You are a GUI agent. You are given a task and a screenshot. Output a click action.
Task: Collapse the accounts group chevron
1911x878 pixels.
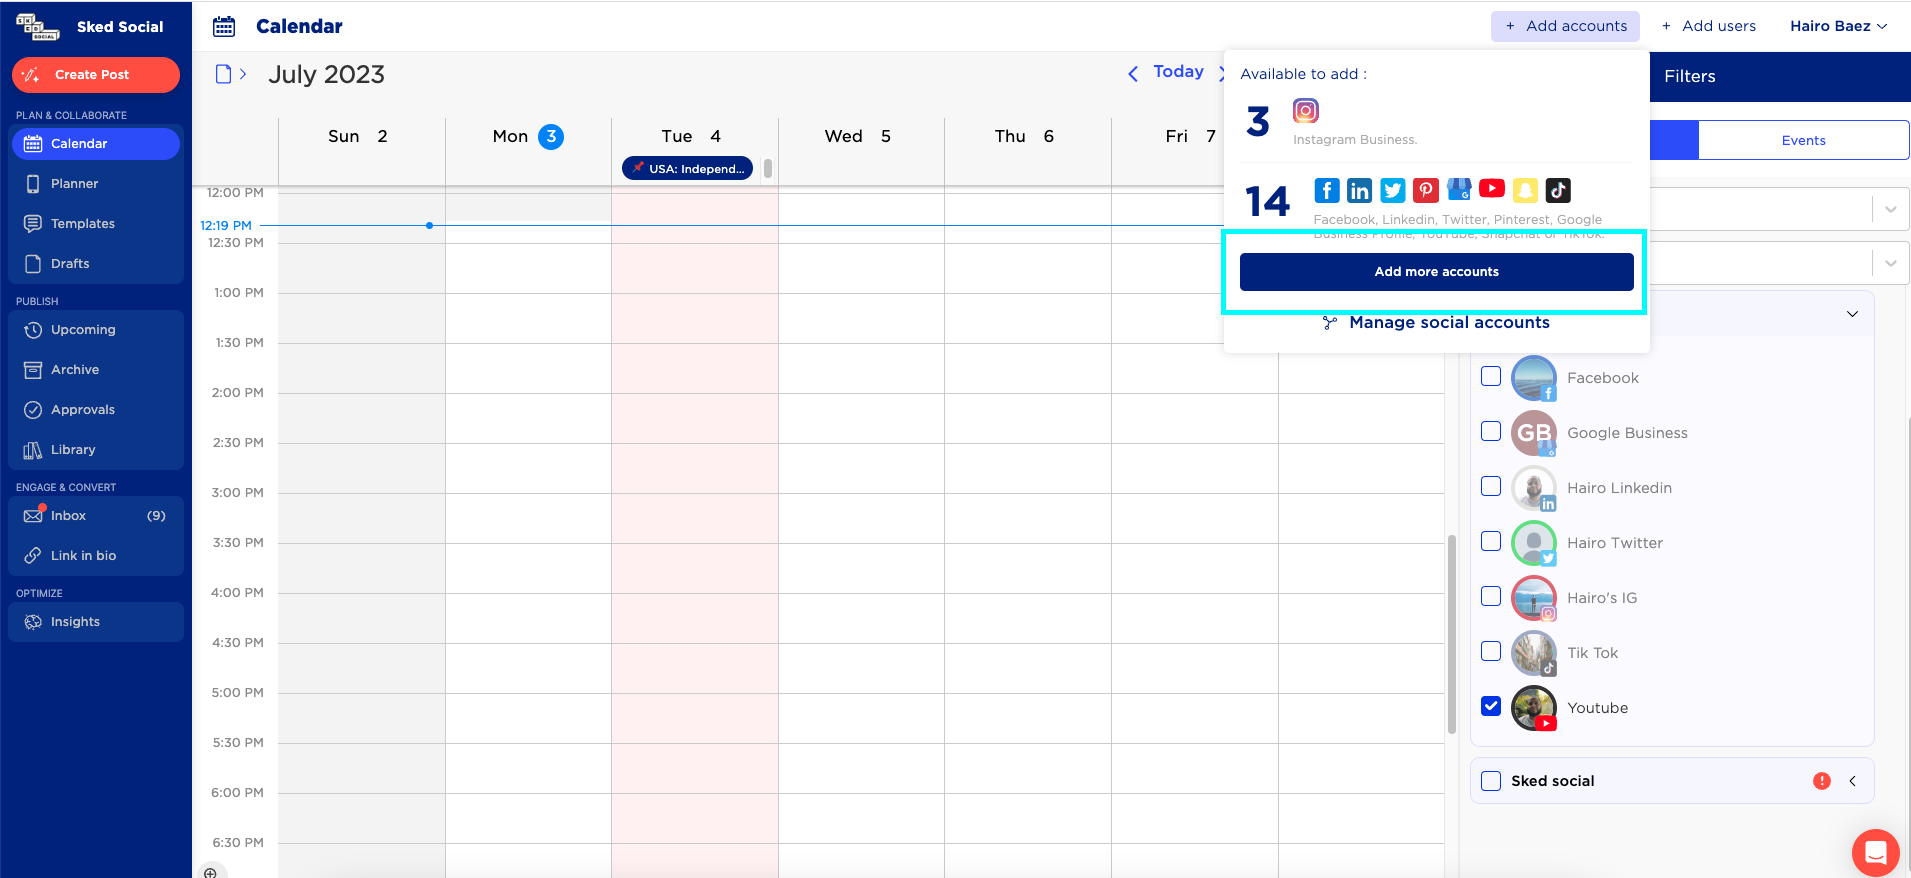(1852, 314)
